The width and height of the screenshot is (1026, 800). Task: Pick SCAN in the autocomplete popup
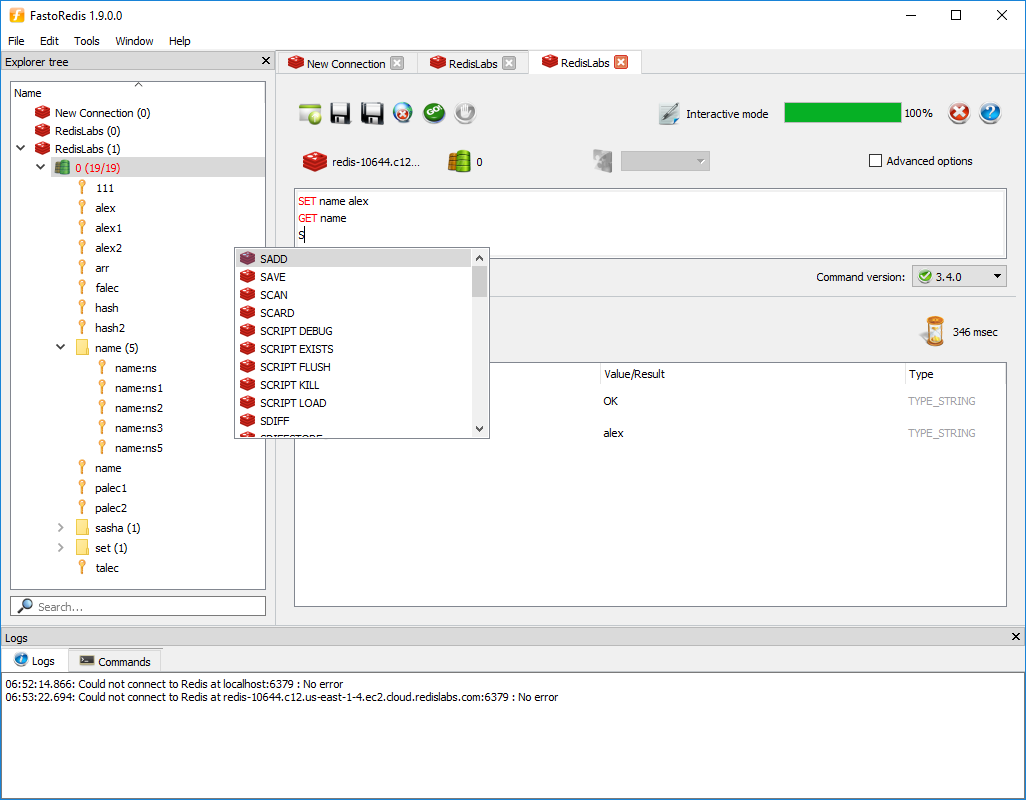[x=353, y=295]
